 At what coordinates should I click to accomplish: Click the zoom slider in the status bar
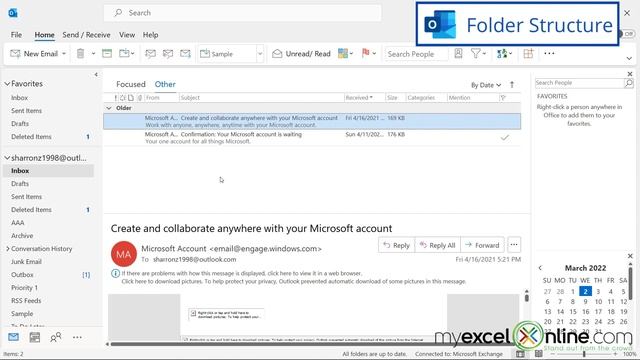(584, 354)
